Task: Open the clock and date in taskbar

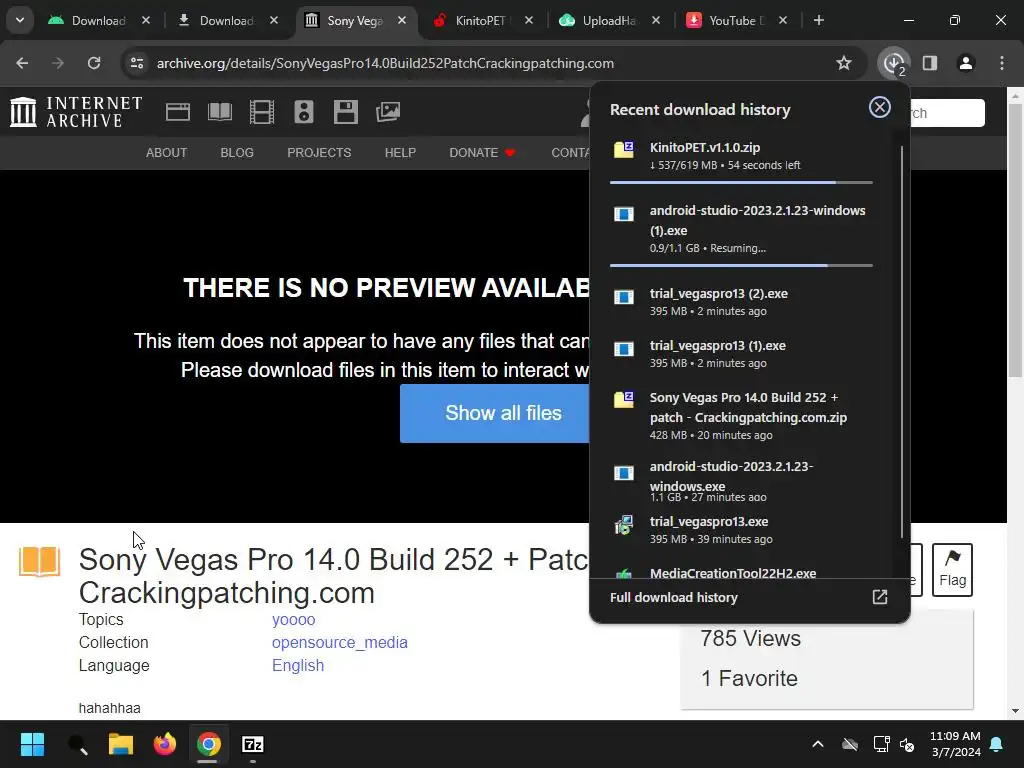Action: click(955, 744)
